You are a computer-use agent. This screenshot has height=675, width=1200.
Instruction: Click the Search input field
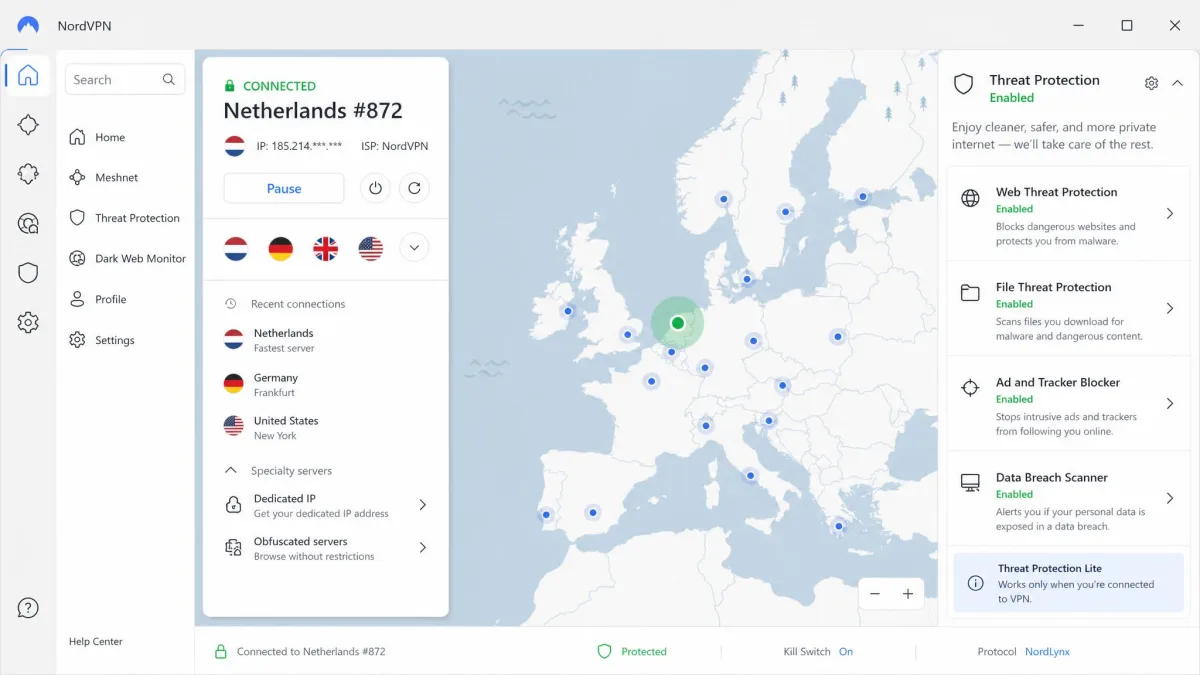click(x=125, y=80)
